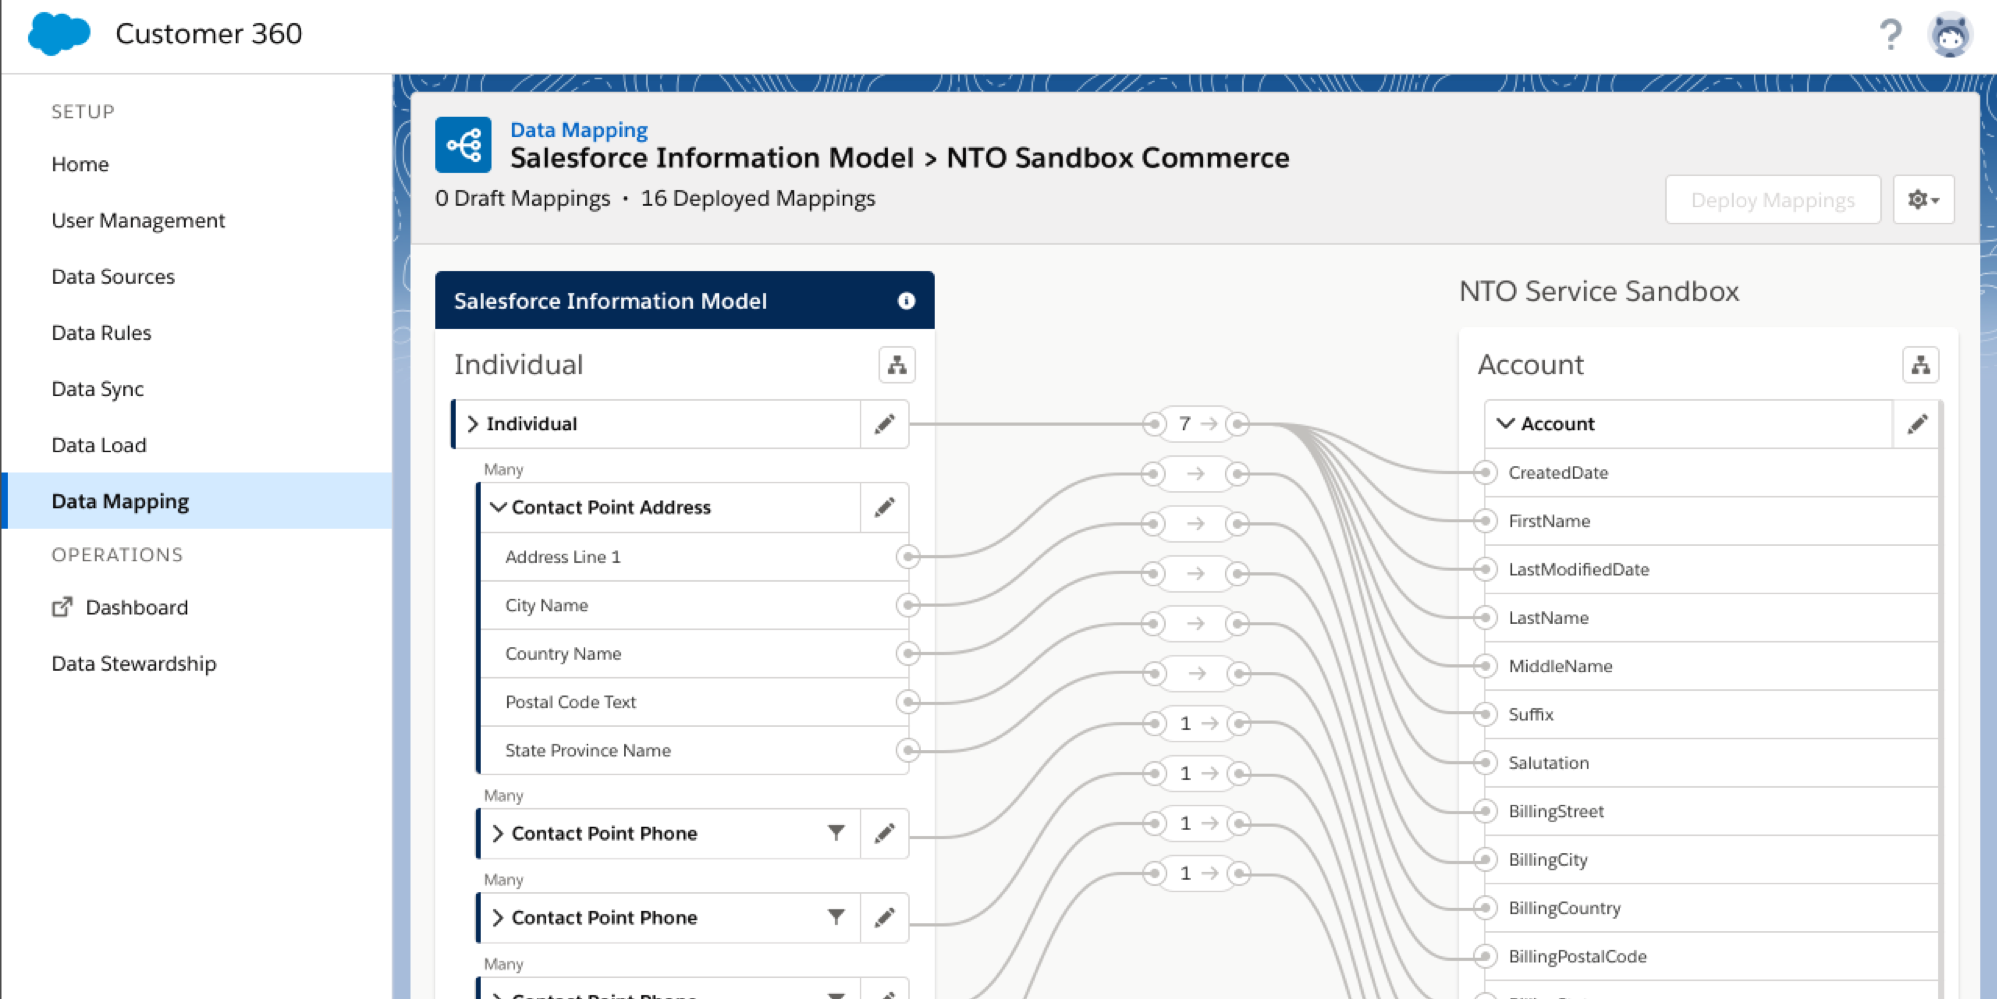
Task: Click the Salutation connector node
Action: [1485, 763]
